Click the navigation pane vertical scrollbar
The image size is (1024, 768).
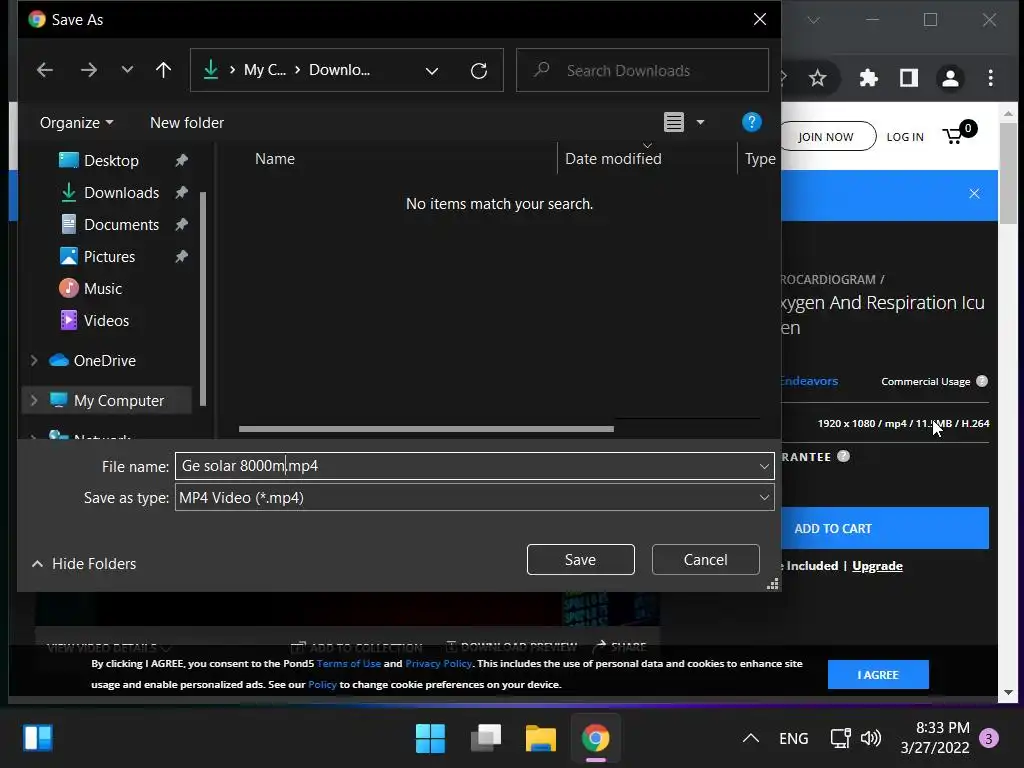[202, 298]
